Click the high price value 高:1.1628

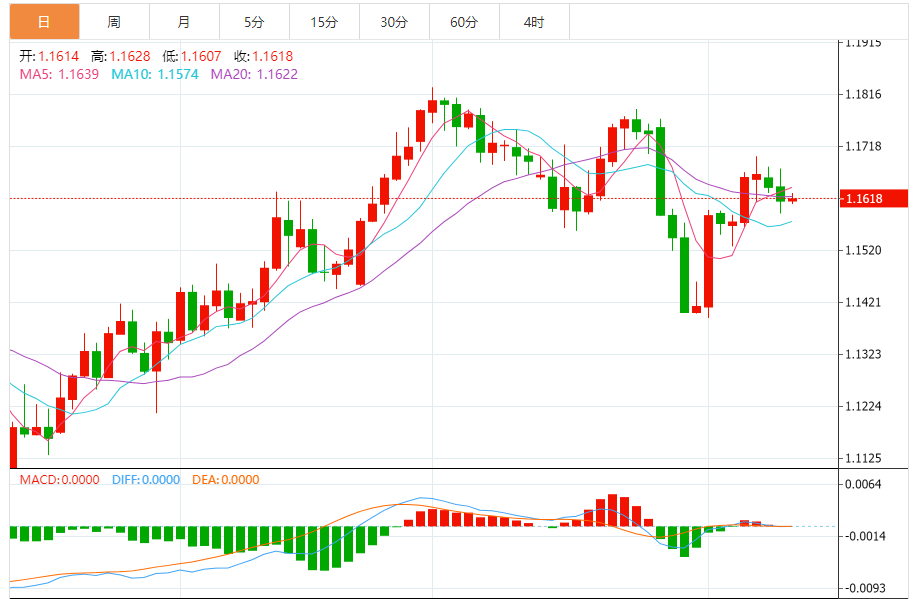[121, 57]
